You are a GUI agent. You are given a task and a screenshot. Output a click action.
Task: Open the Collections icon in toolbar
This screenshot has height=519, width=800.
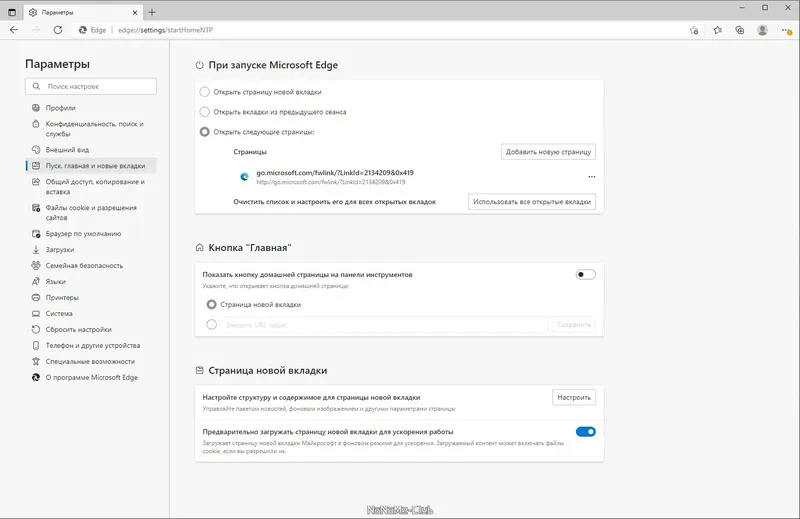tap(740, 30)
